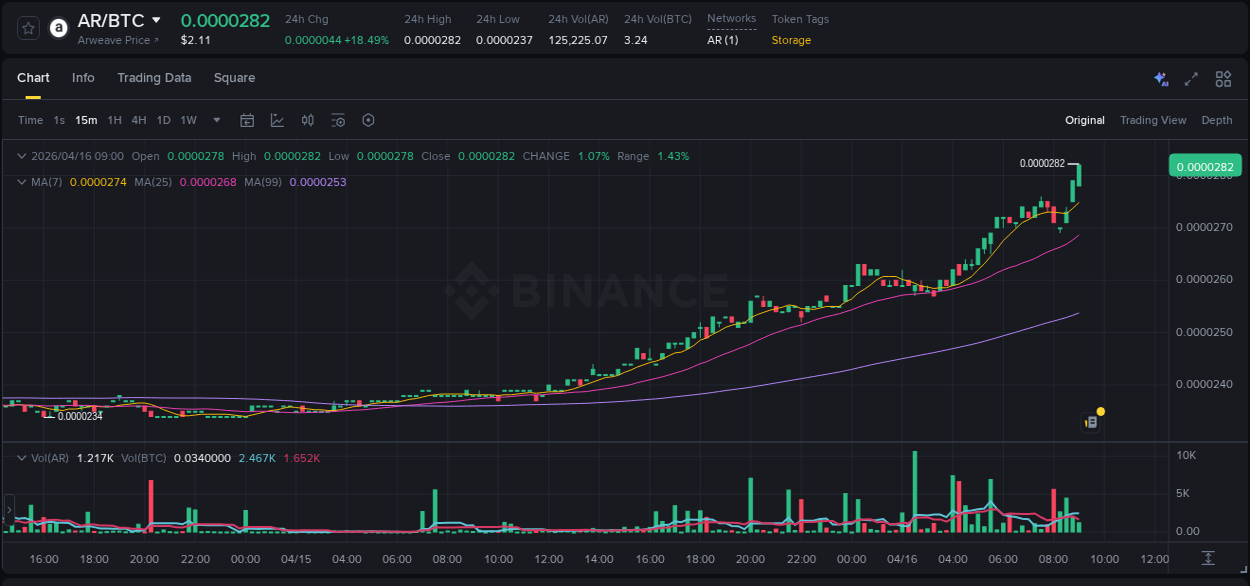Switch to the Chart tab
Image resolution: width=1250 pixels, height=586 pixels.
point(33,78)
